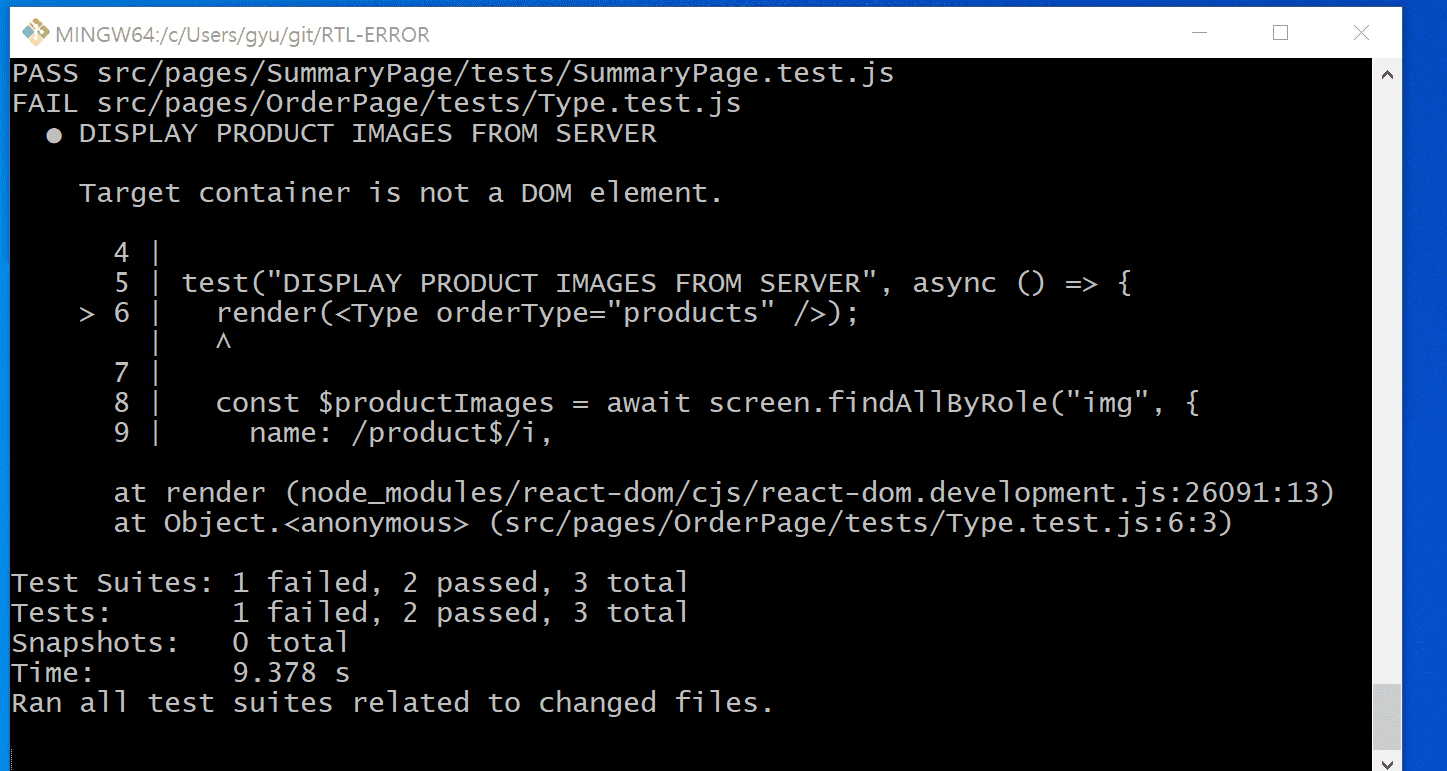Close the MINGW64 terminal window
1447x771 pixels.
point(1360,33)
